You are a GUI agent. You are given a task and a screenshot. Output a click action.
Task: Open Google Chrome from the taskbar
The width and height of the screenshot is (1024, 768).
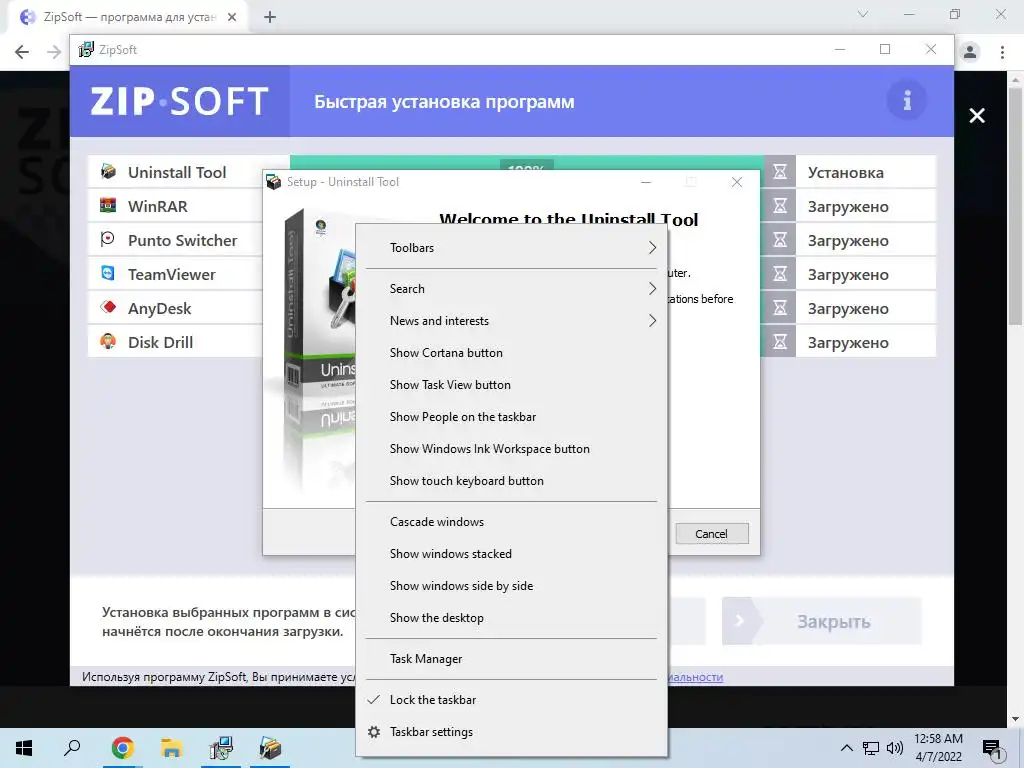coord(122,748)
